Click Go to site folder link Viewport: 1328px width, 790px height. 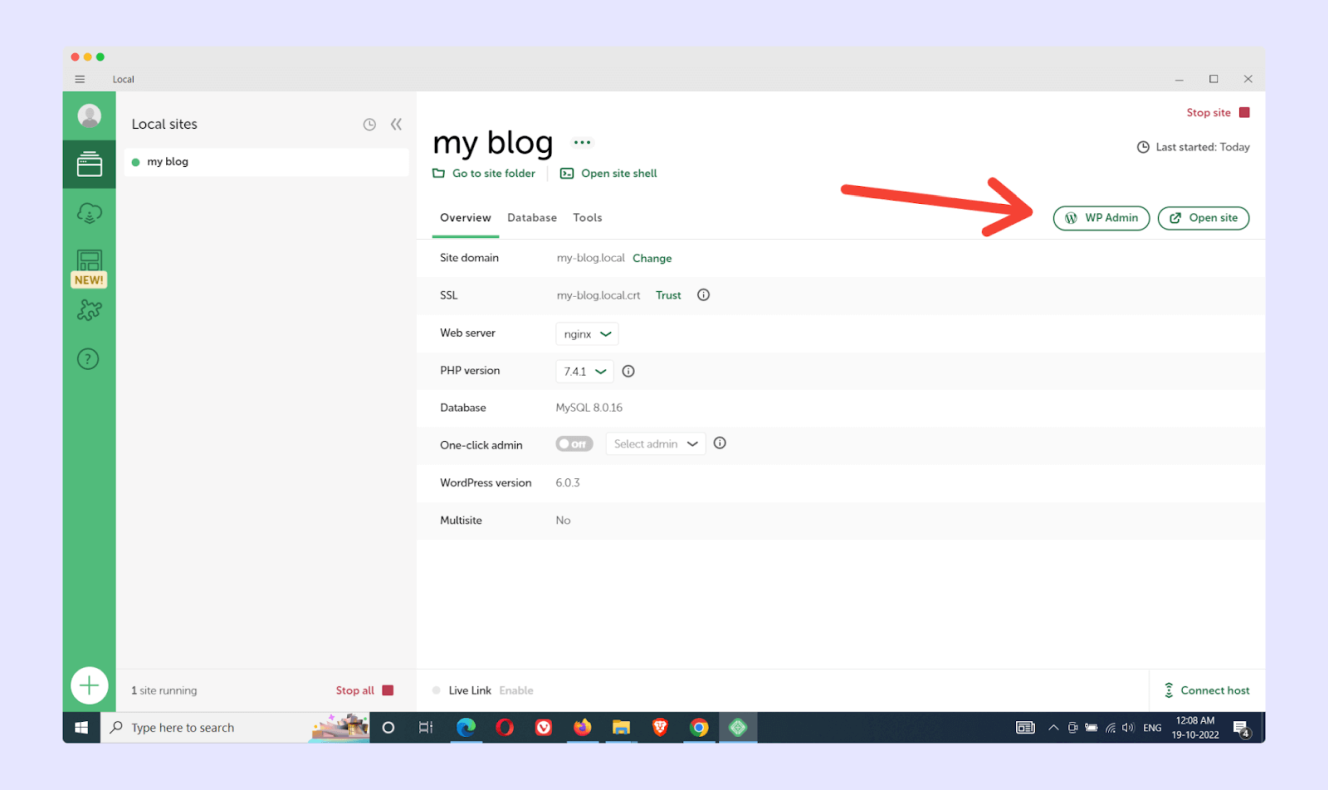pos(484,174)
